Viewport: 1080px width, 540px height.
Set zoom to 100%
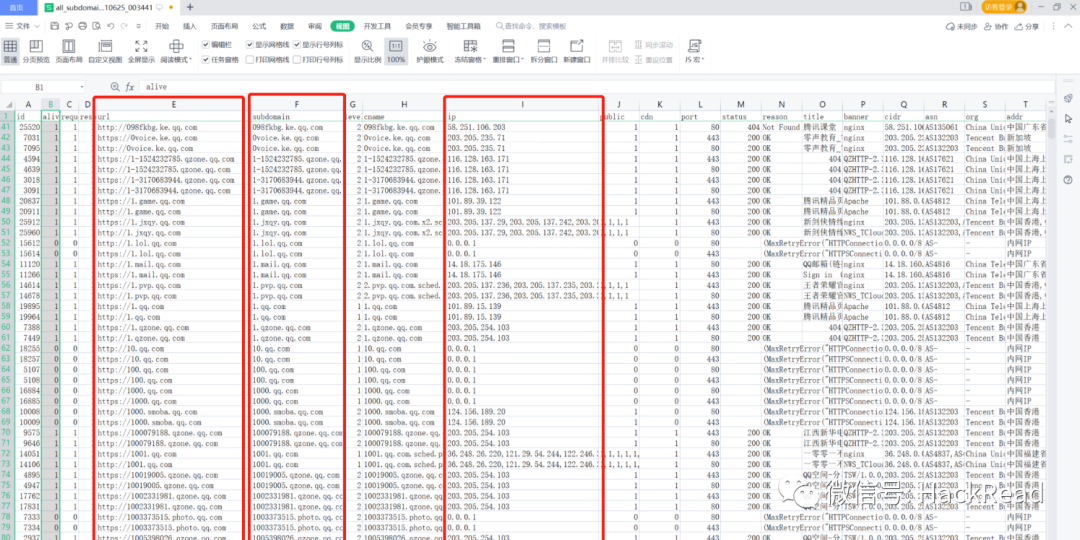pos(396,52)
